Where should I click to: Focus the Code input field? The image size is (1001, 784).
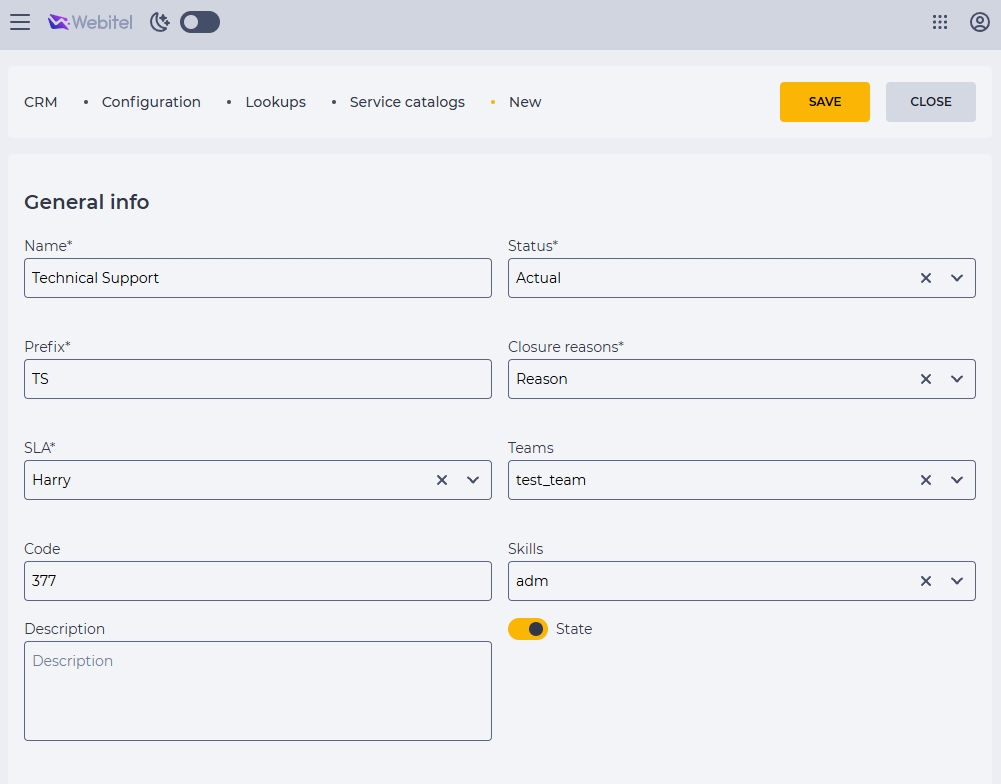258,581
